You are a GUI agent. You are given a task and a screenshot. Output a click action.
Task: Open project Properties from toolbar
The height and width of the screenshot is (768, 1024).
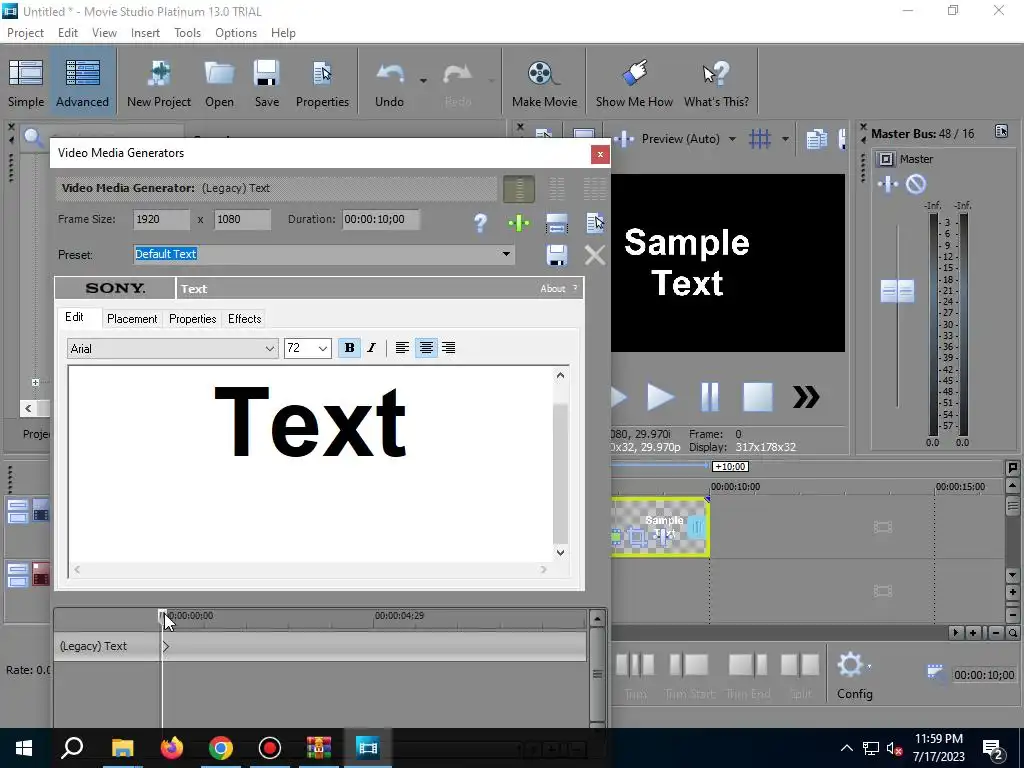tap(322, 82)
